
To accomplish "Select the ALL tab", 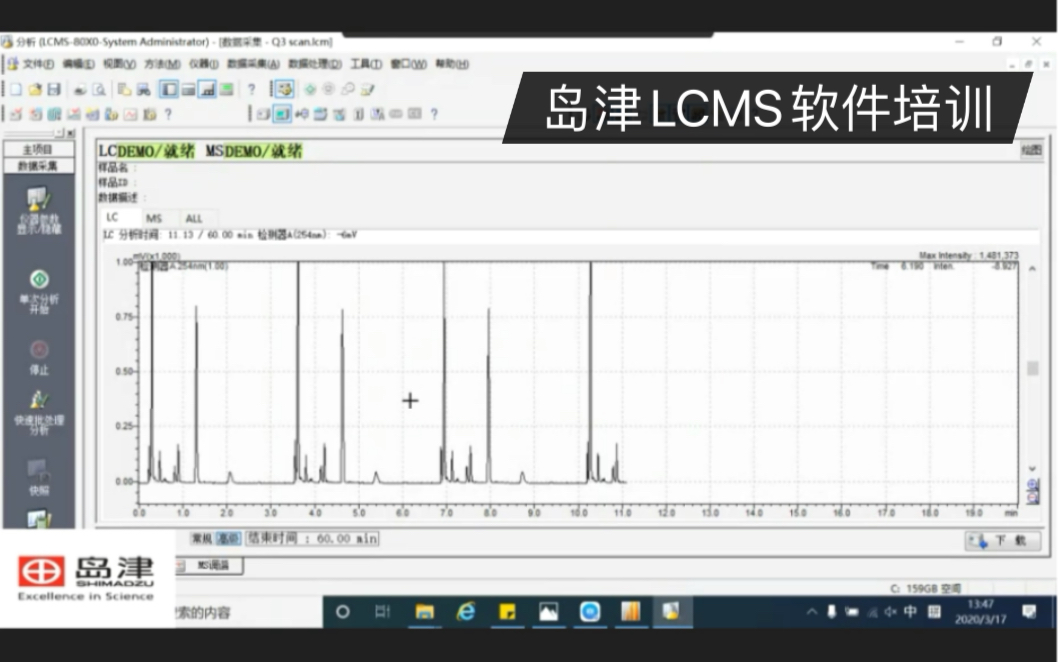I will (195, 217).
